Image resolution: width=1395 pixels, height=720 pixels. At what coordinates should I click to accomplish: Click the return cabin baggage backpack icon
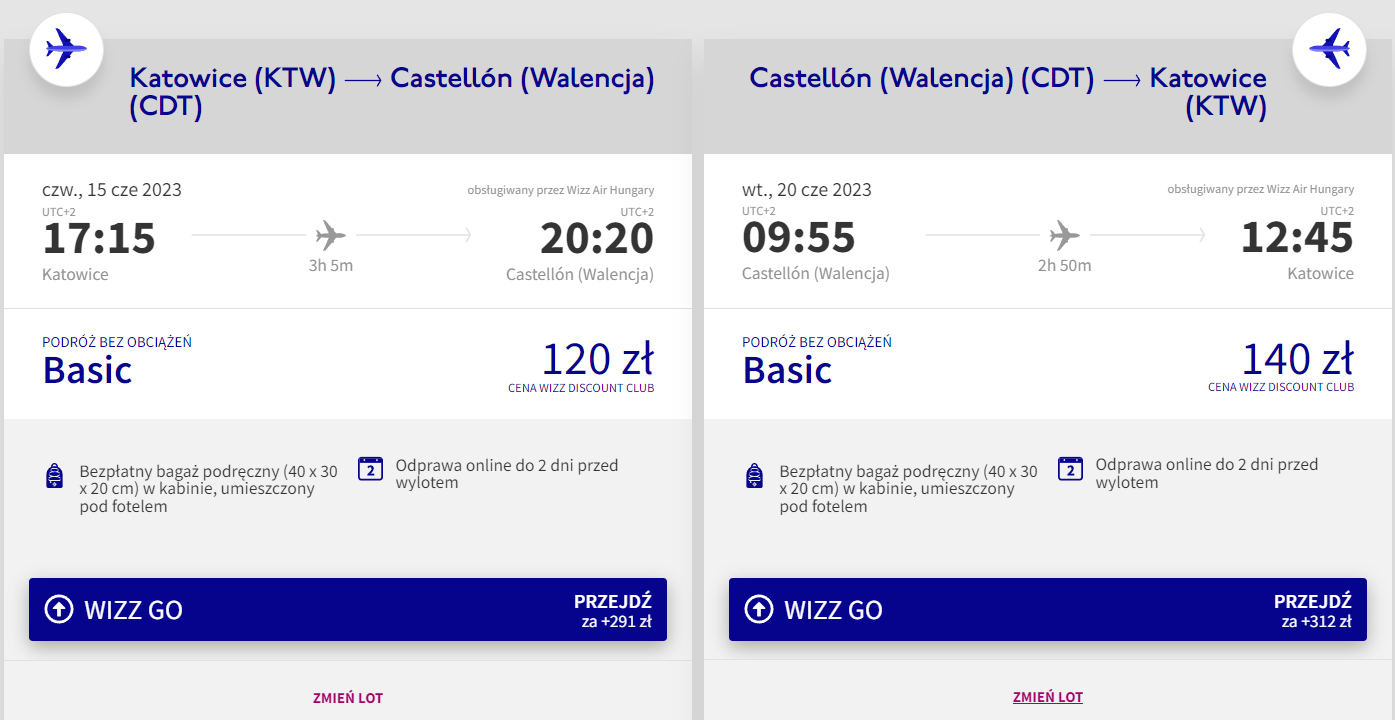(x=755, y=476)
